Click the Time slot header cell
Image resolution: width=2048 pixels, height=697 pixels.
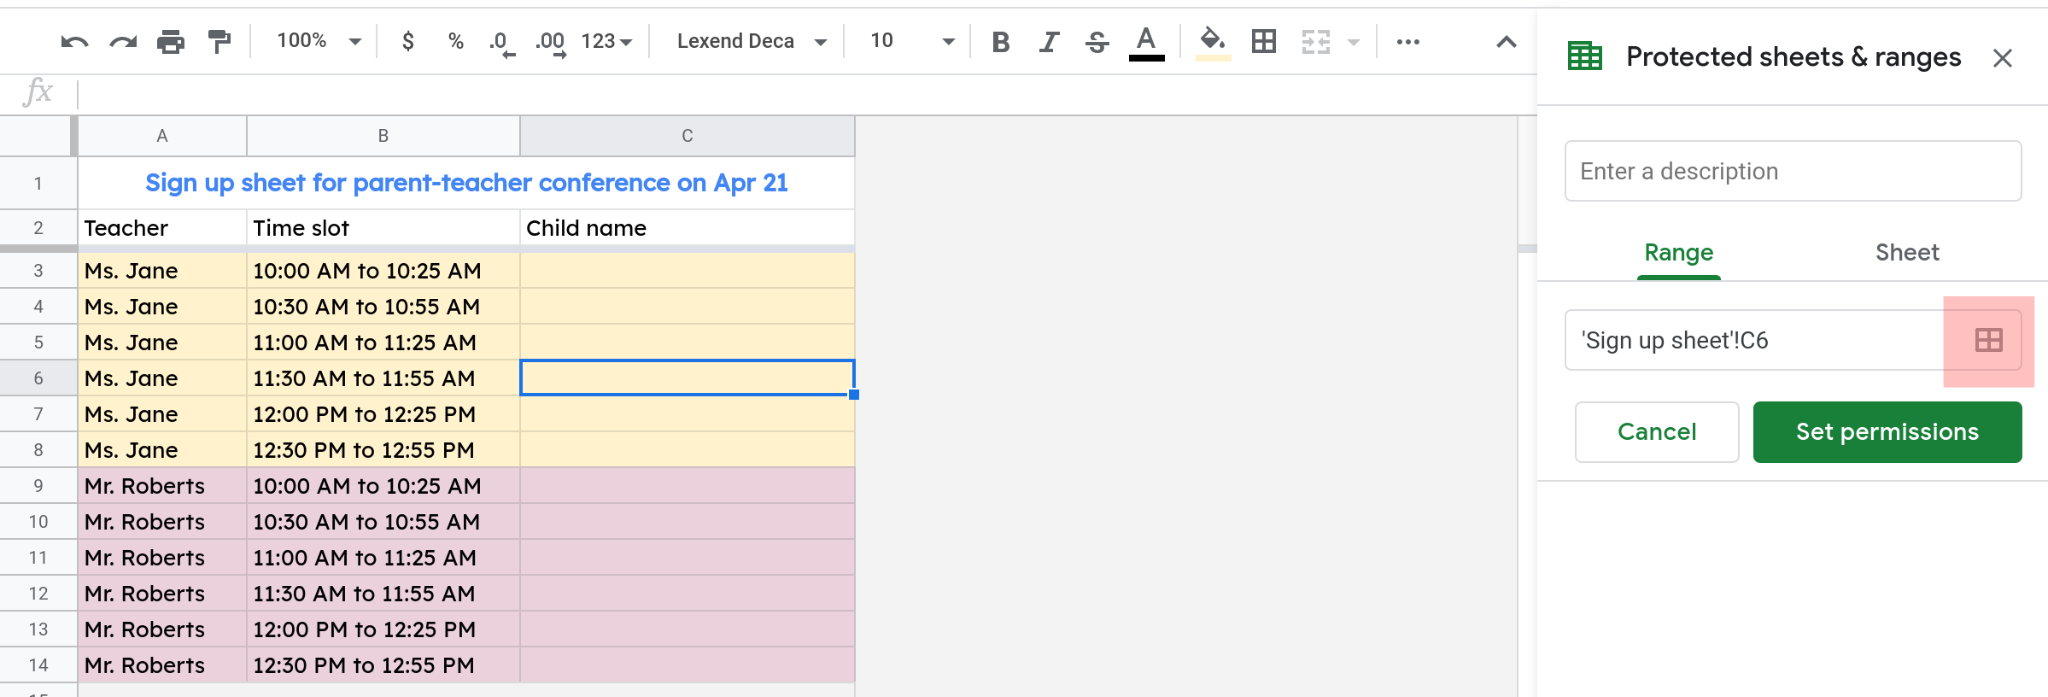[x=383, y=228]
